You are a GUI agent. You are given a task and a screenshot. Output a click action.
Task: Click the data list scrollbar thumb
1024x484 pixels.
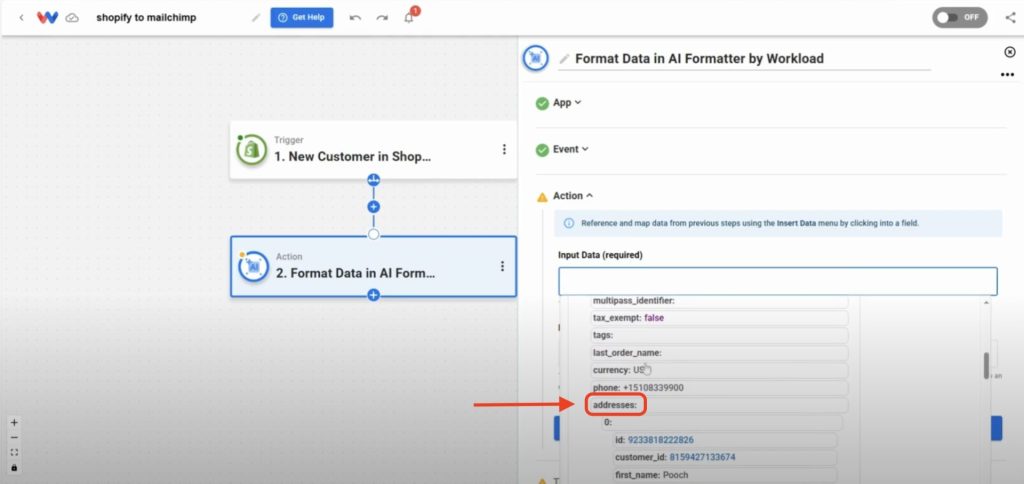tap(986, 366)
